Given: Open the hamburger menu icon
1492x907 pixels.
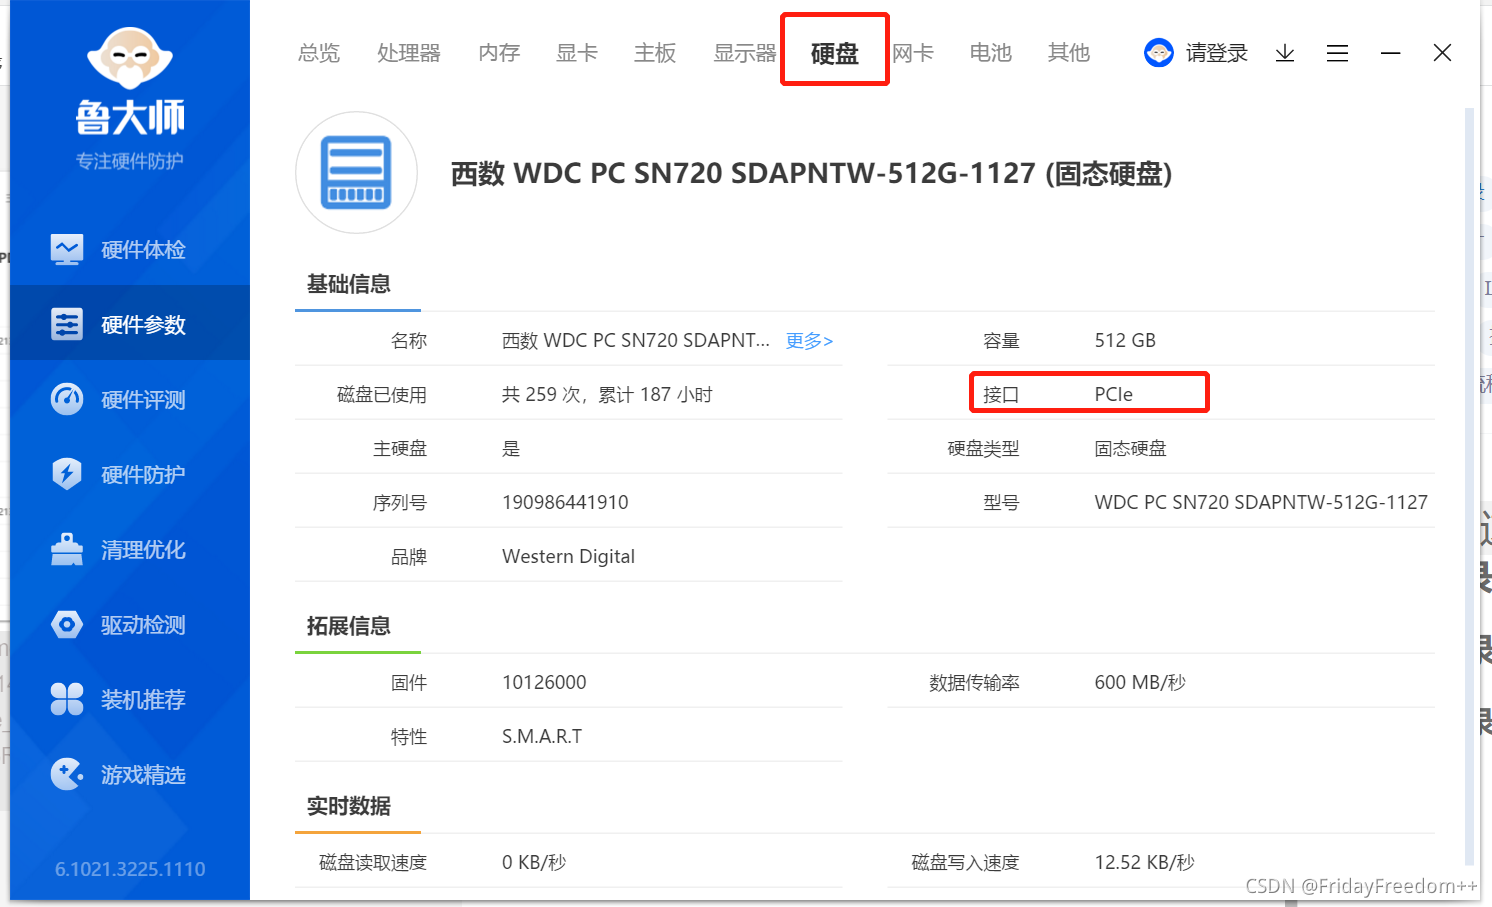Looking at the screenshot, I should click(x=1337, y=53).
